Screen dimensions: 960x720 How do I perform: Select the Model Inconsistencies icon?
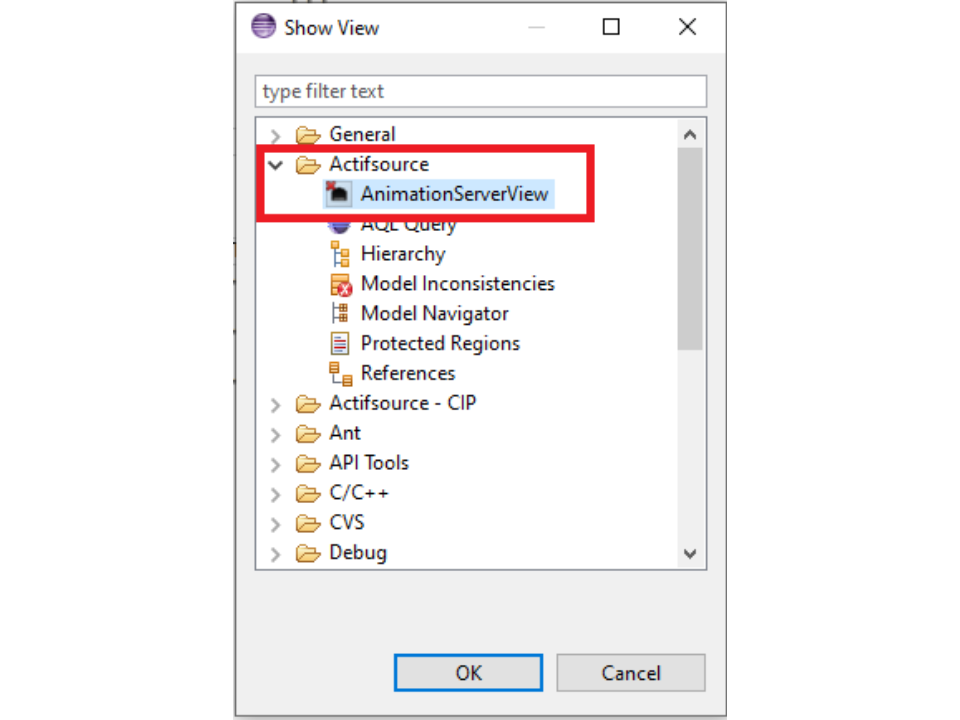(x=341, y=284)
